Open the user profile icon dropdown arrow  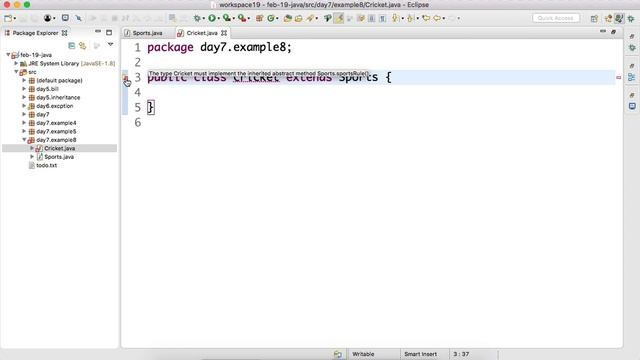click(x=54, y=19)
